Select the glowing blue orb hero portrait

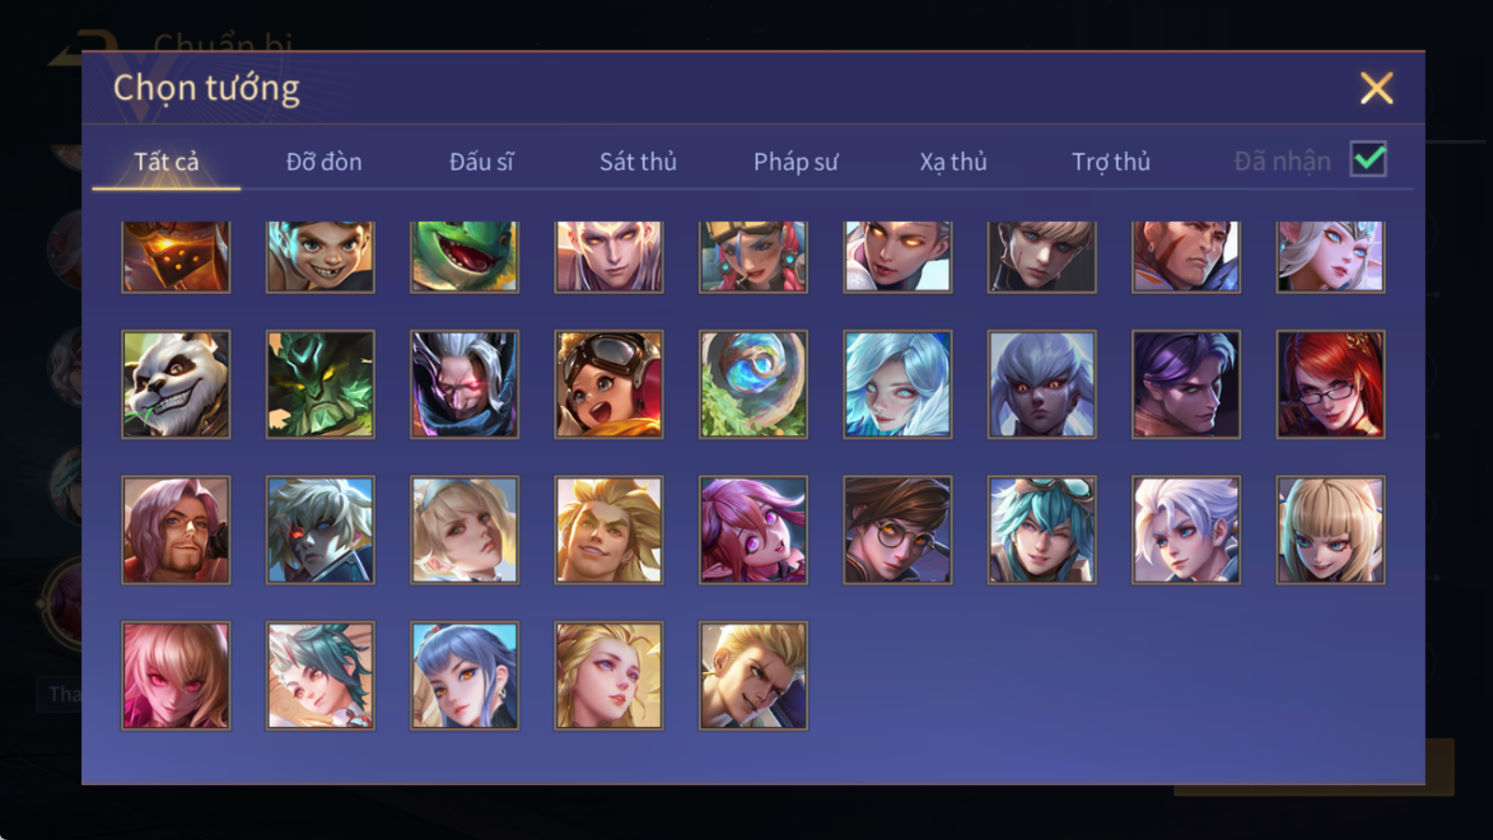[x=753, y=384]
